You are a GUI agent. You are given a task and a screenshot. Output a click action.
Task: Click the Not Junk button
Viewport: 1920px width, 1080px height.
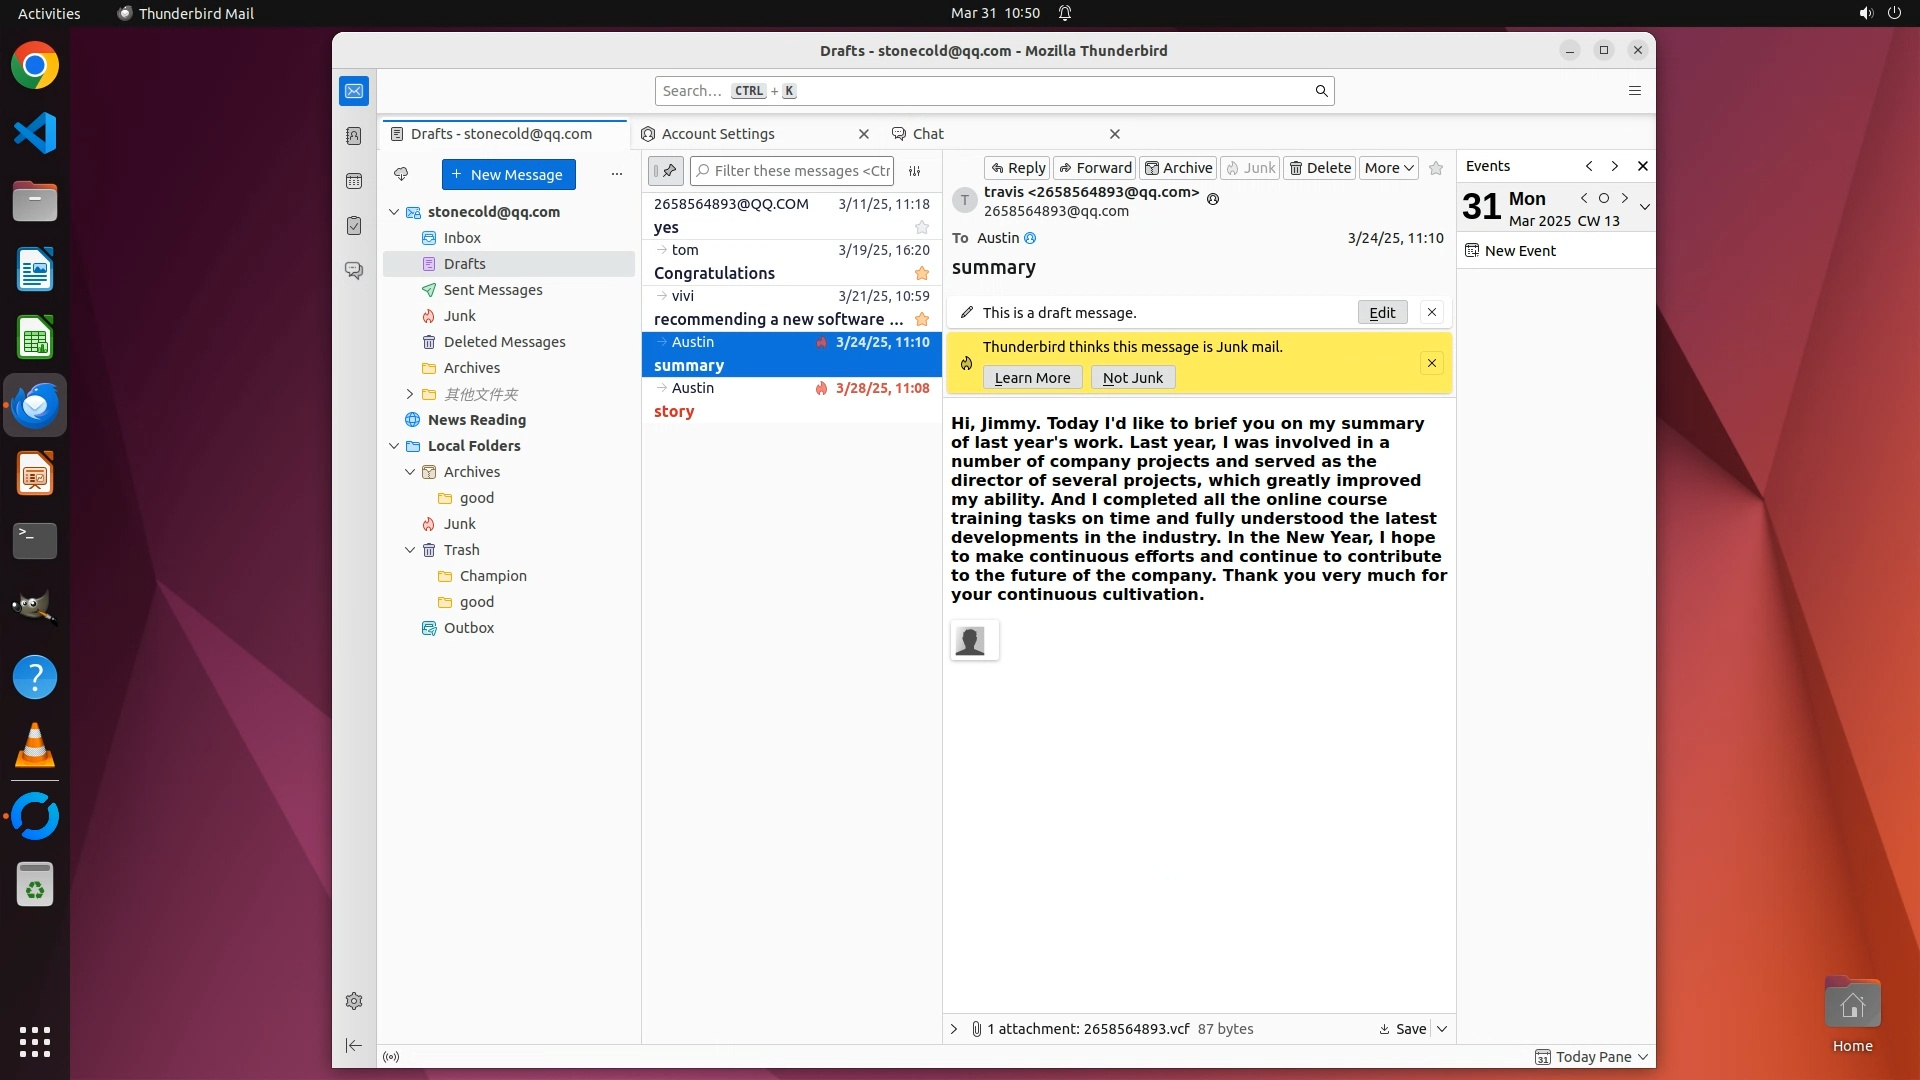point(1132,378)
